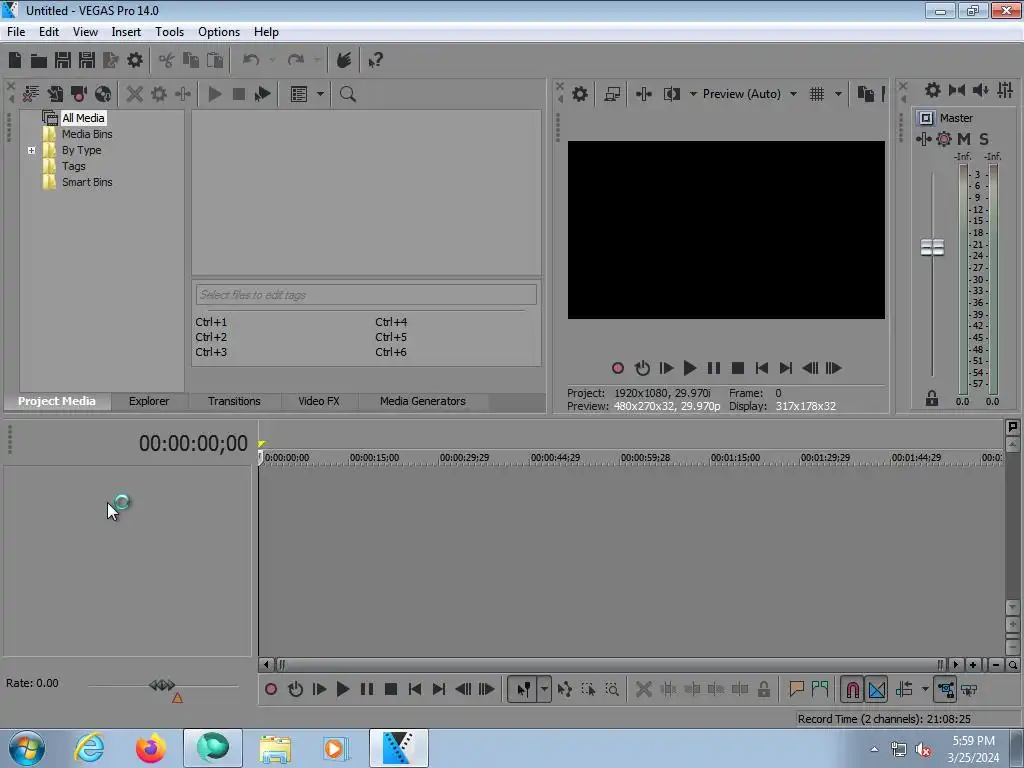
Task: Click the timeline horizontal scrollbar
Action: click(x=610, y=665)
